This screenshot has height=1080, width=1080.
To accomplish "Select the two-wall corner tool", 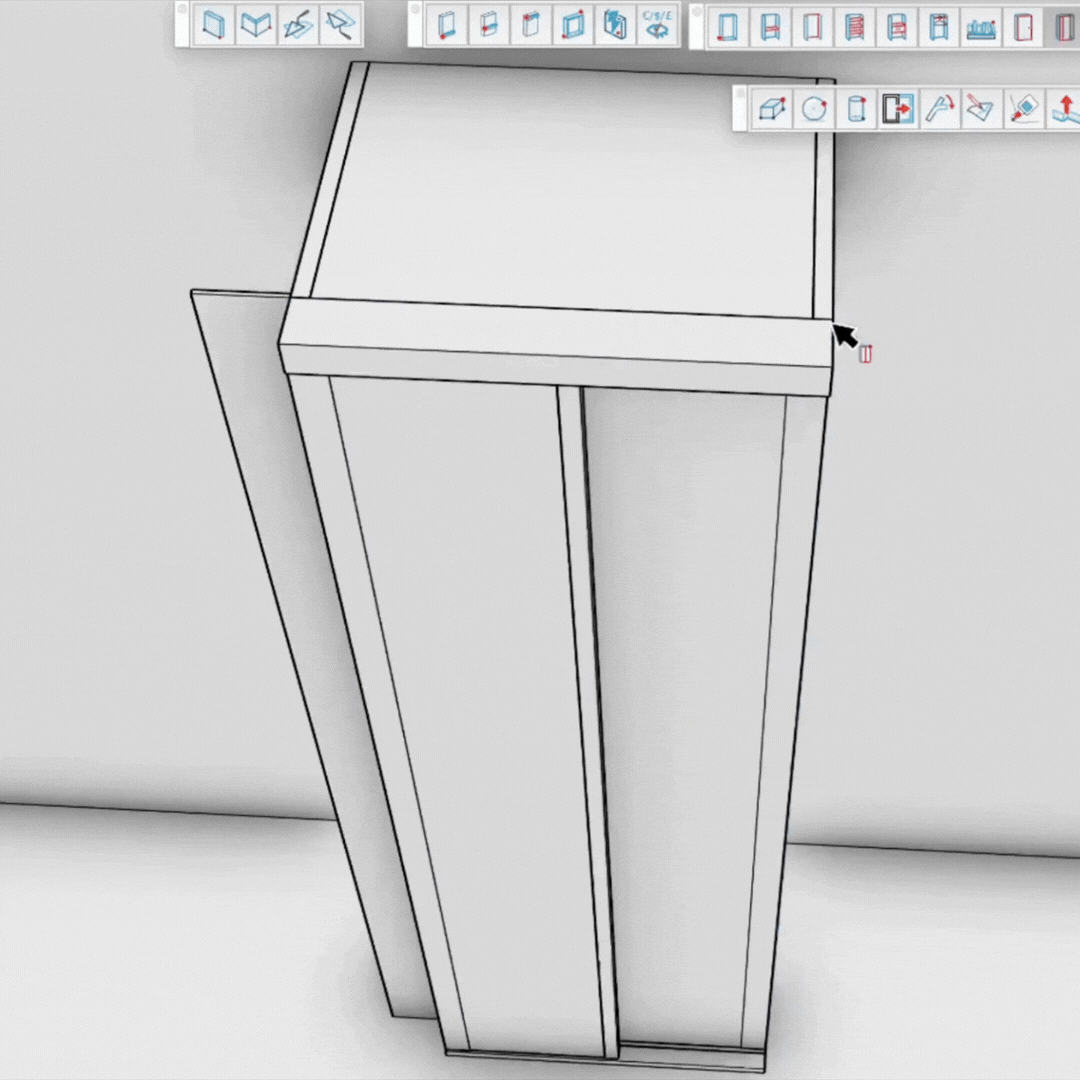I will [x=256, y=25].
